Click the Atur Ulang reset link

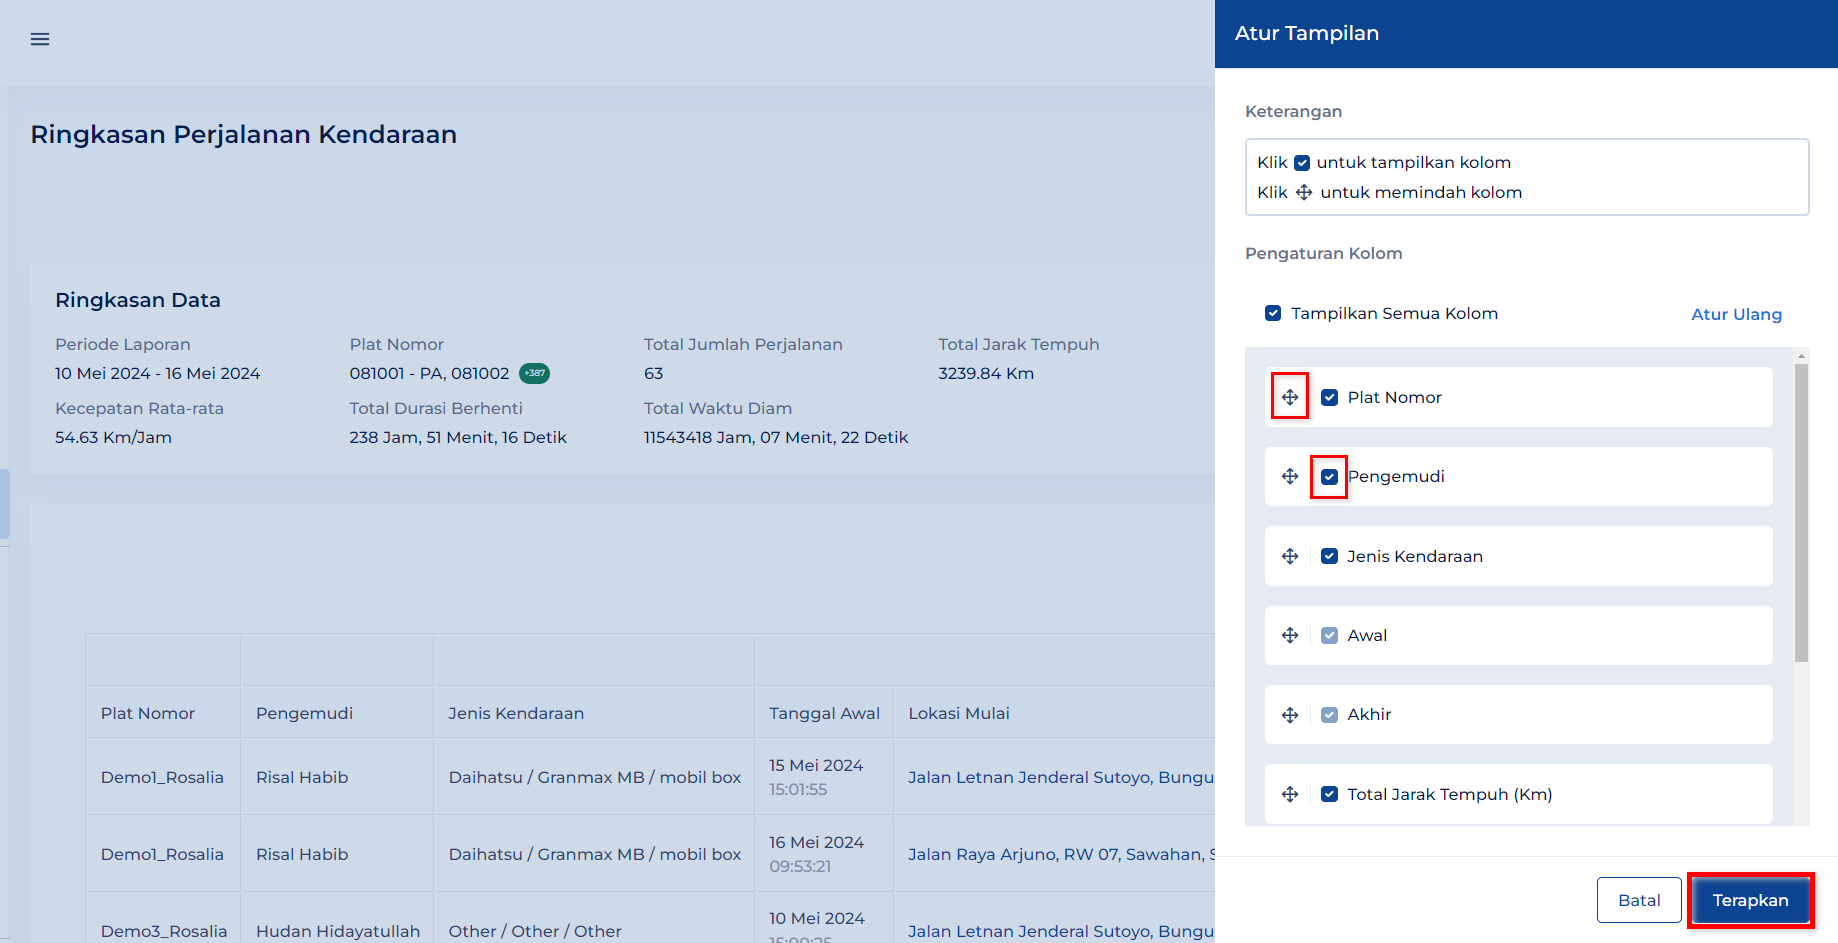point(1736,314)
